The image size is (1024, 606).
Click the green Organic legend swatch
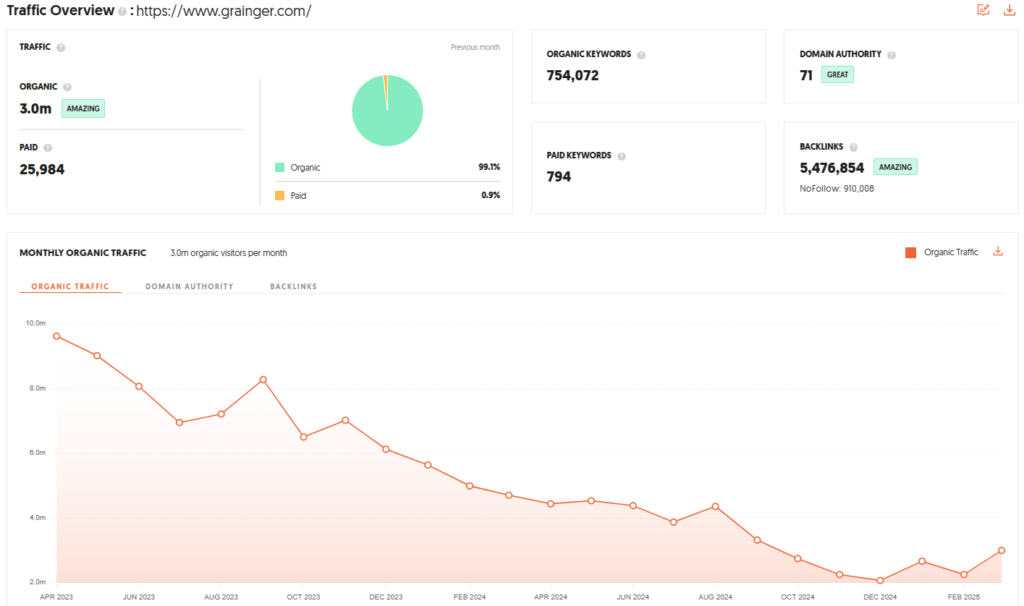[x=280, y=167]
